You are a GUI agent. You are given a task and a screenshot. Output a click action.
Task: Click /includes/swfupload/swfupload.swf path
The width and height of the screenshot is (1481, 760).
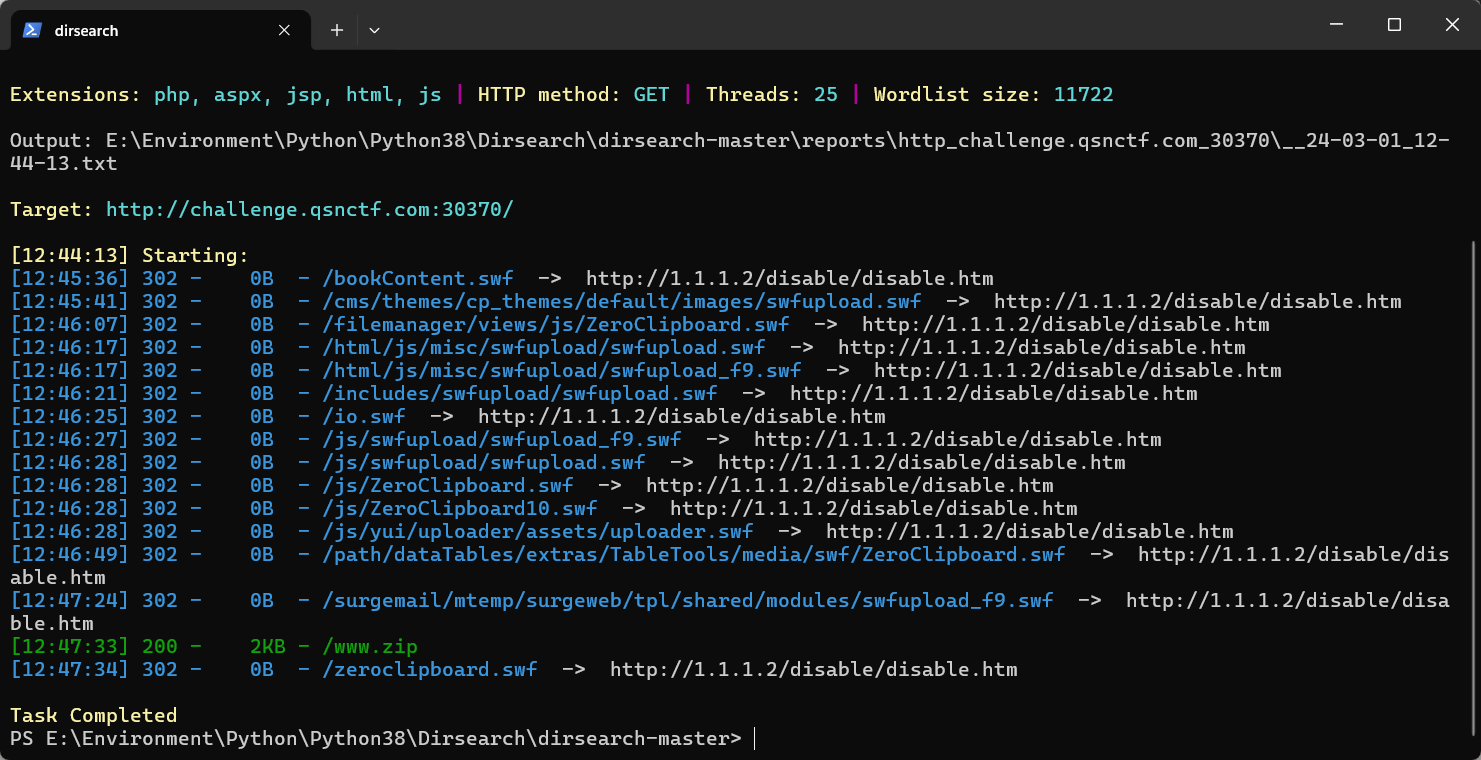coord(520,393)
